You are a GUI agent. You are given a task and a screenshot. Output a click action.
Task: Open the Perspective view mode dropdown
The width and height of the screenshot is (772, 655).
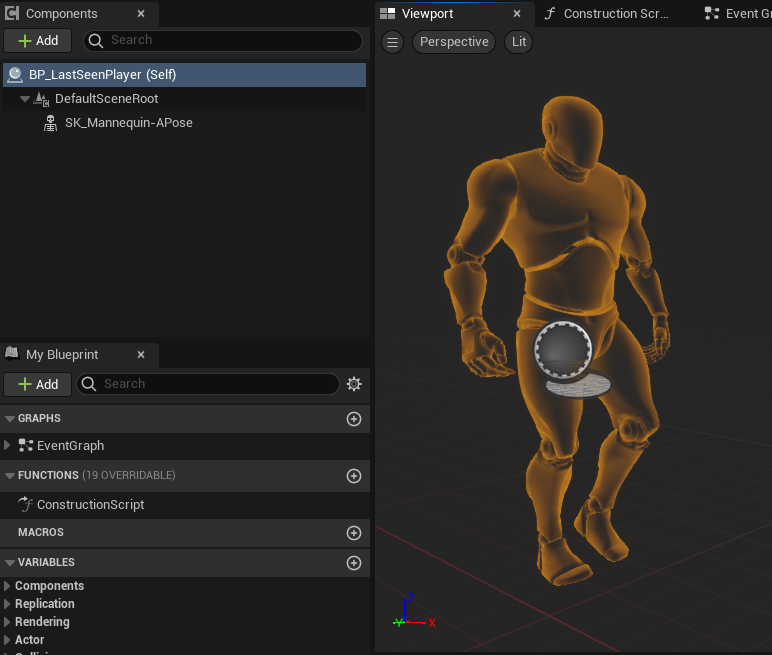(x=454, y=42)
